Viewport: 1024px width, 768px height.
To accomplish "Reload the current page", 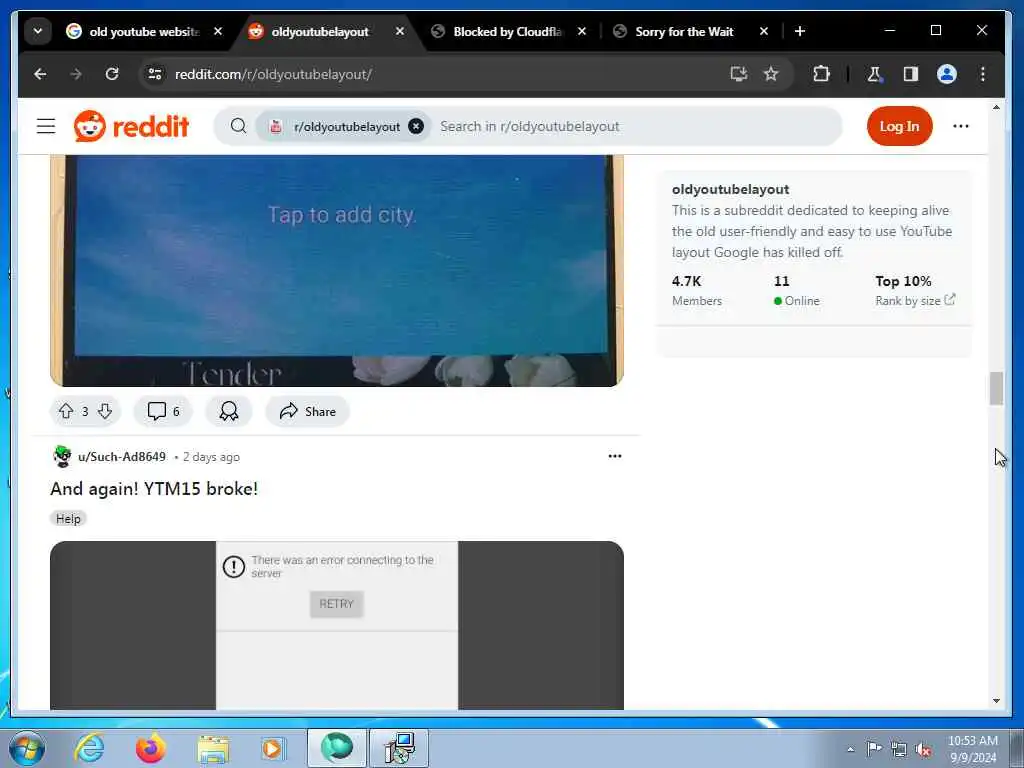I will (x=112, y=74).
